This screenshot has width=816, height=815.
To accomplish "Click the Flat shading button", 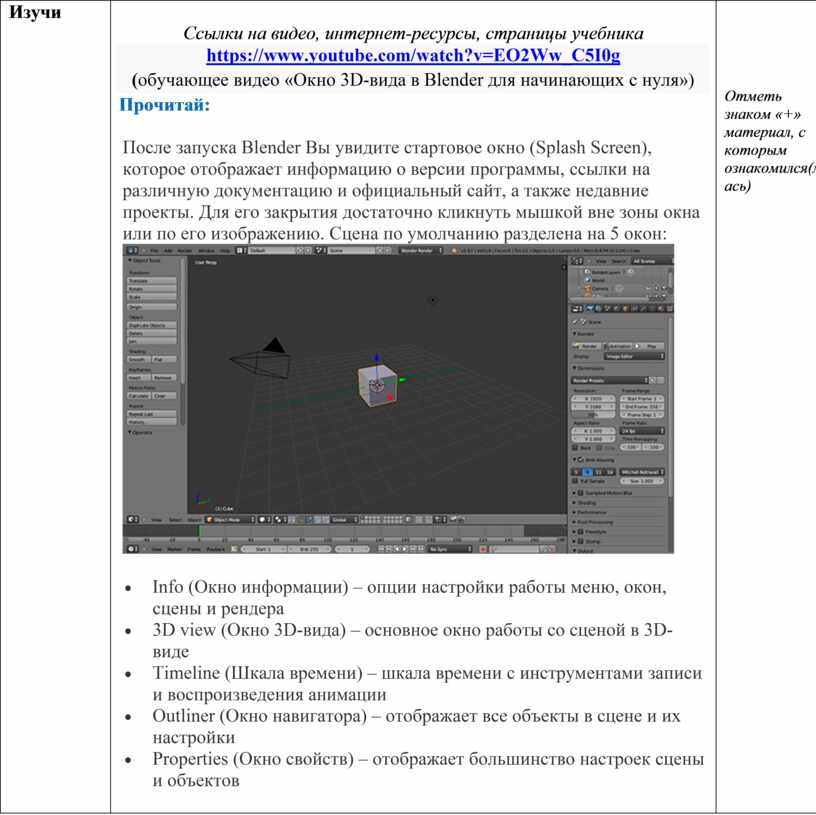I will point(164,359).
